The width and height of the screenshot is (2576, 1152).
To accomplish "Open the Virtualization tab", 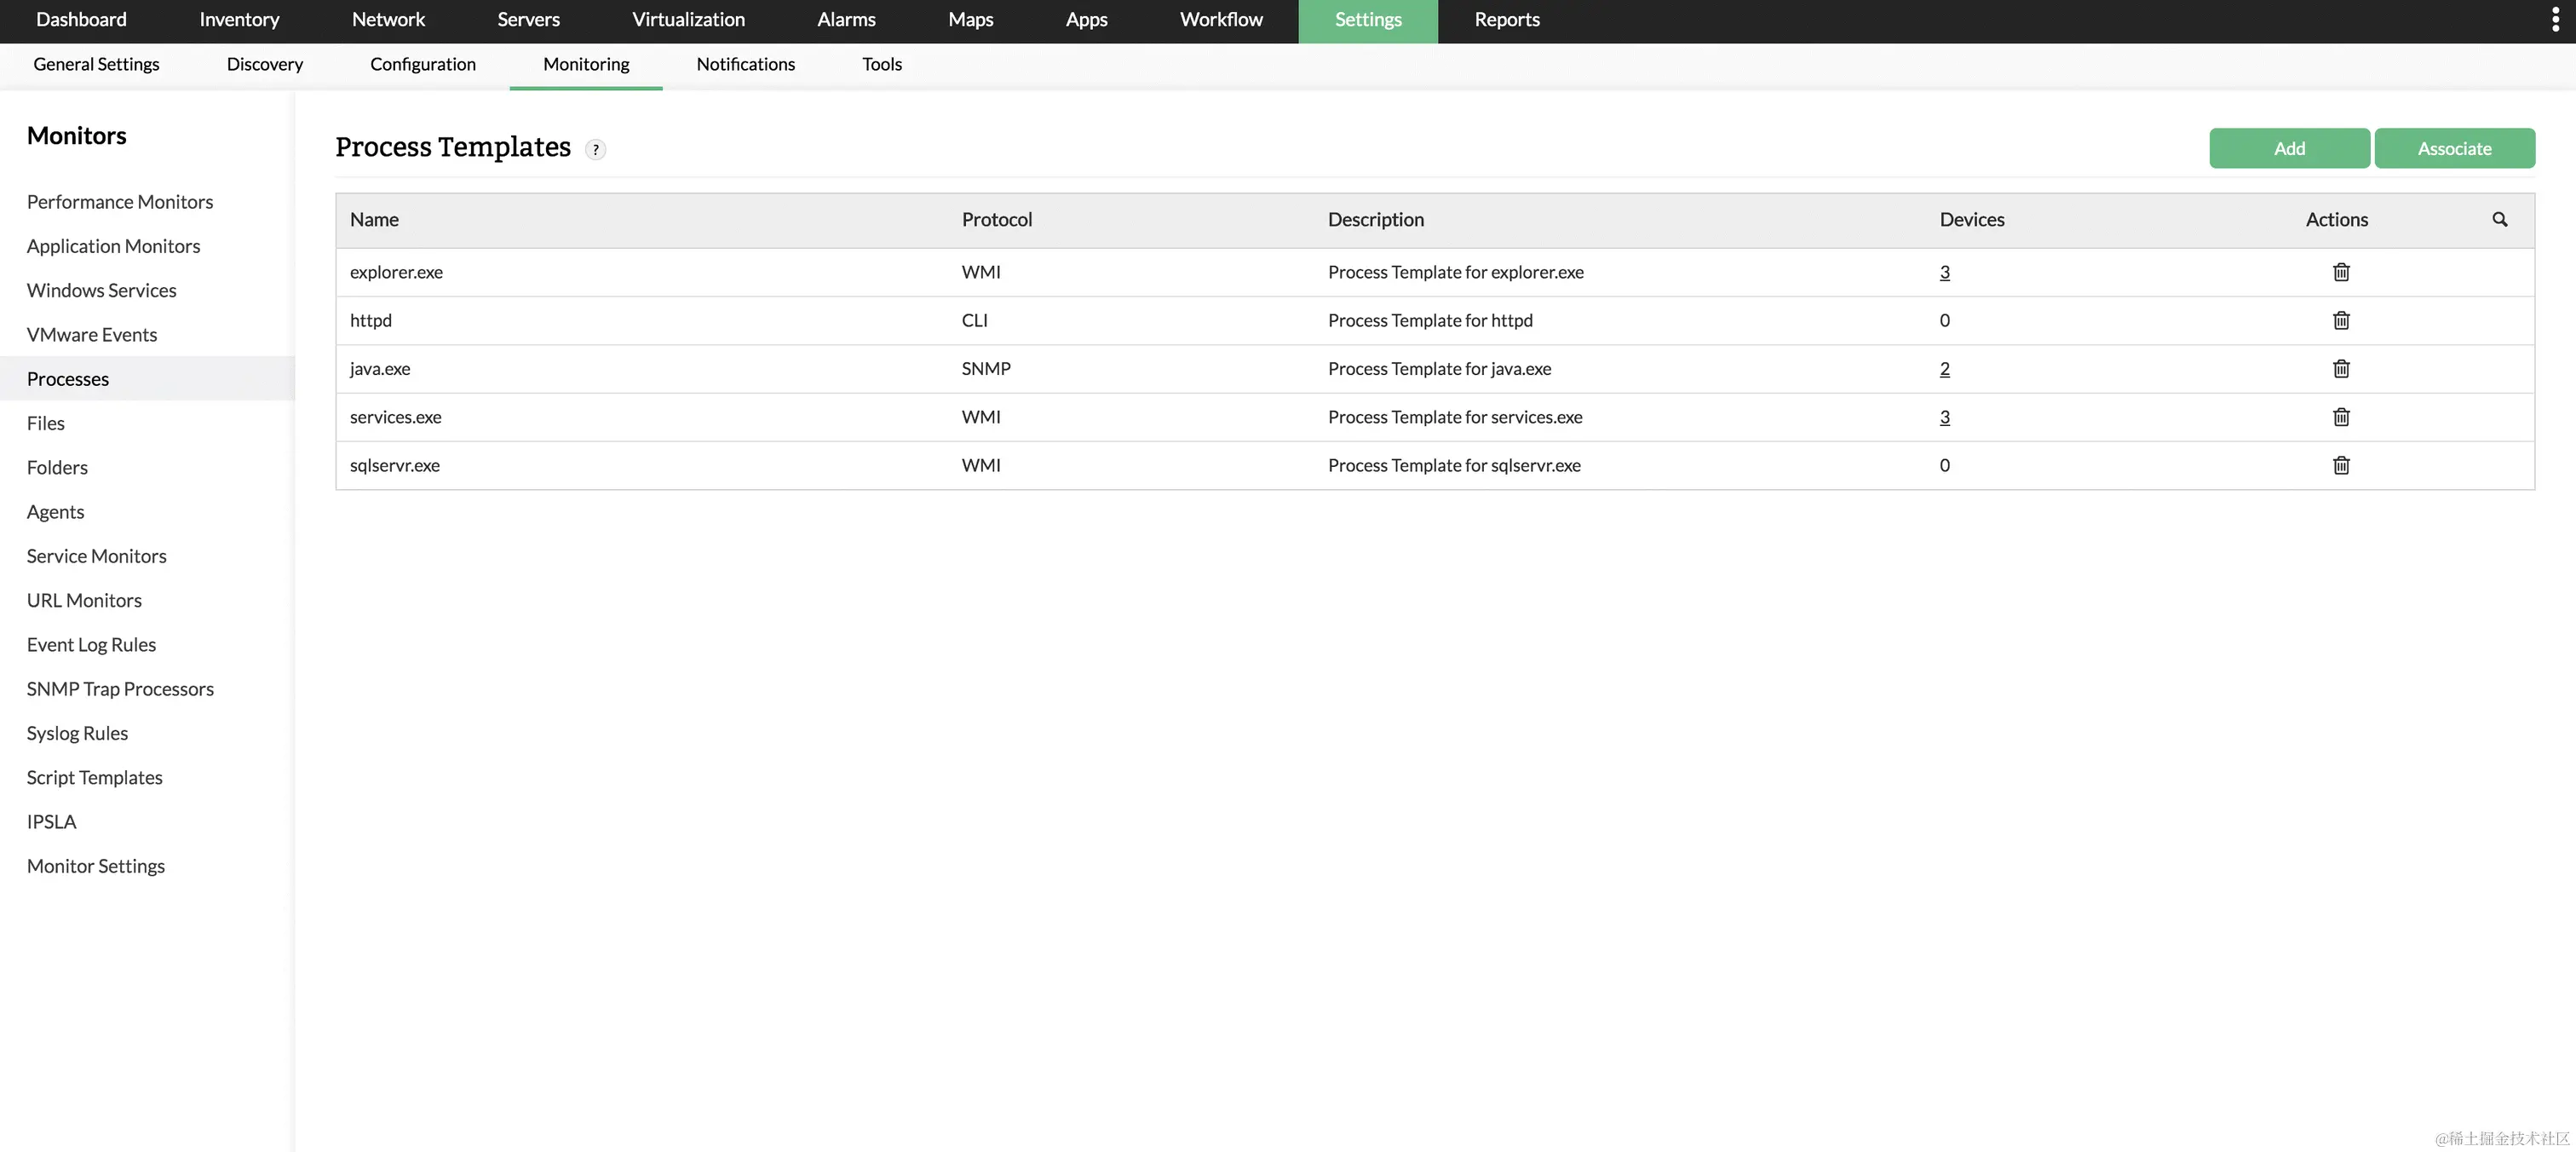I will point(688,20).
